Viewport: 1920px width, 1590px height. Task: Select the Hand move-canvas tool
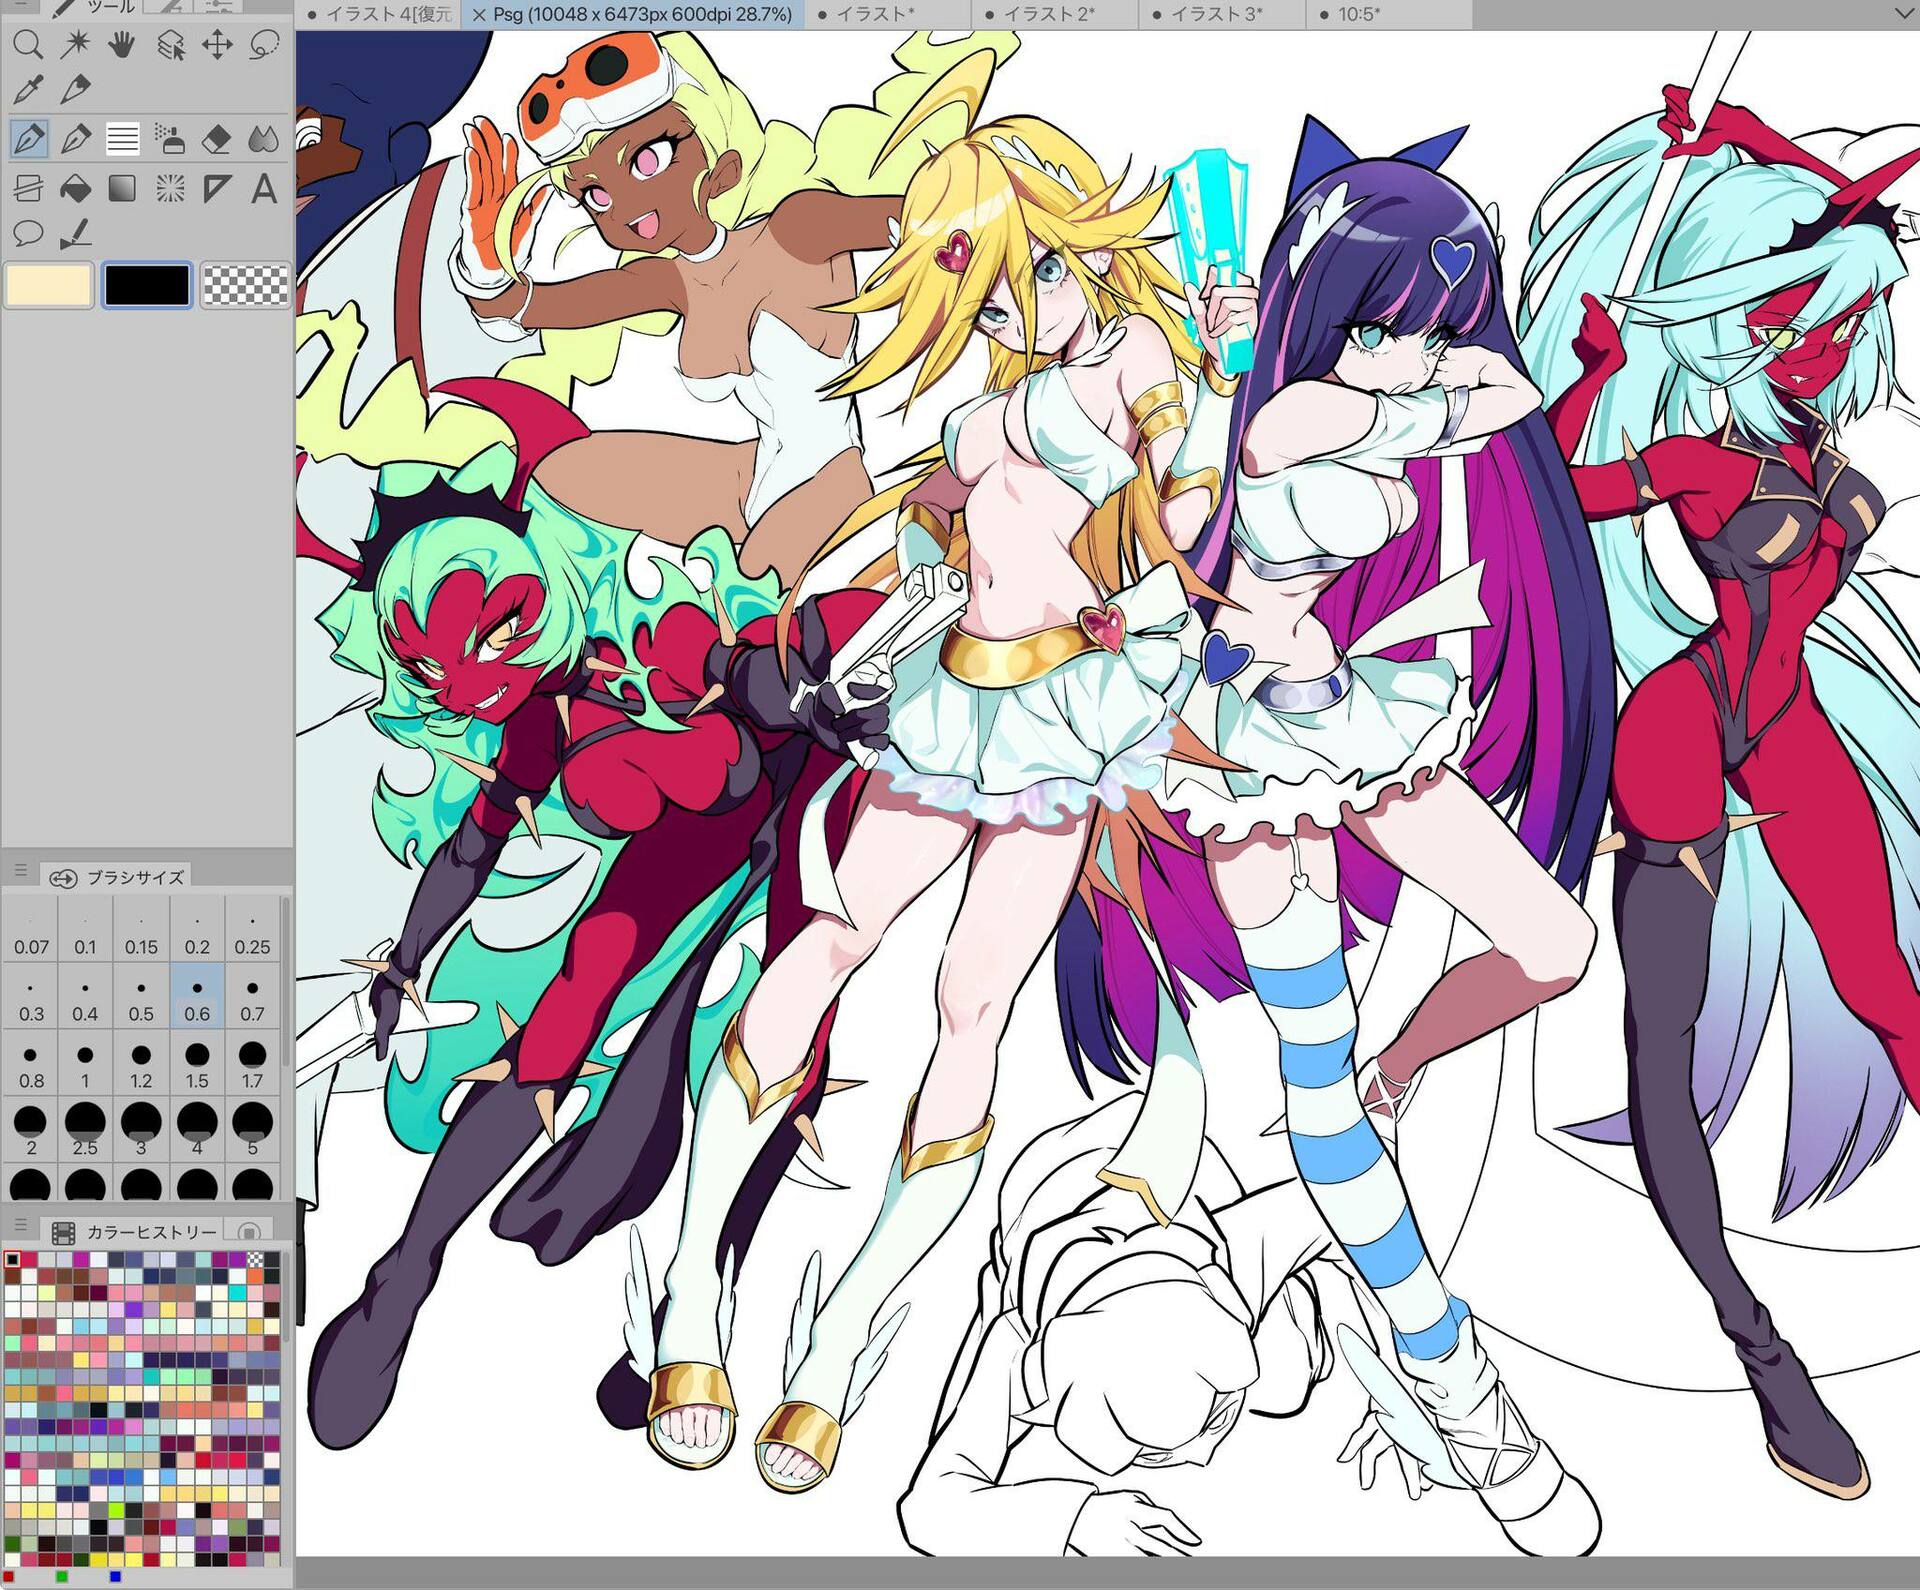(122, 44)
